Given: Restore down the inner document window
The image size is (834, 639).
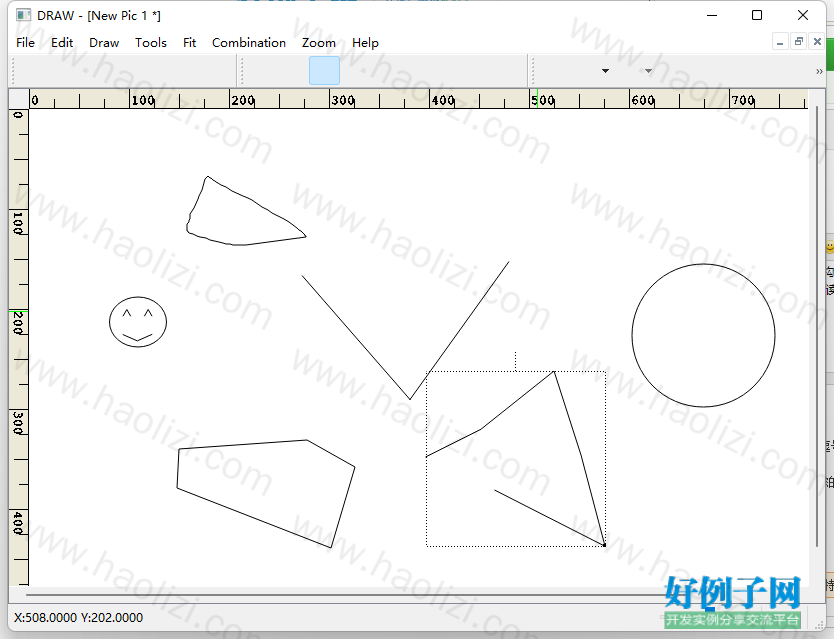Looking at the screenshot, I should tap(798, 42).
